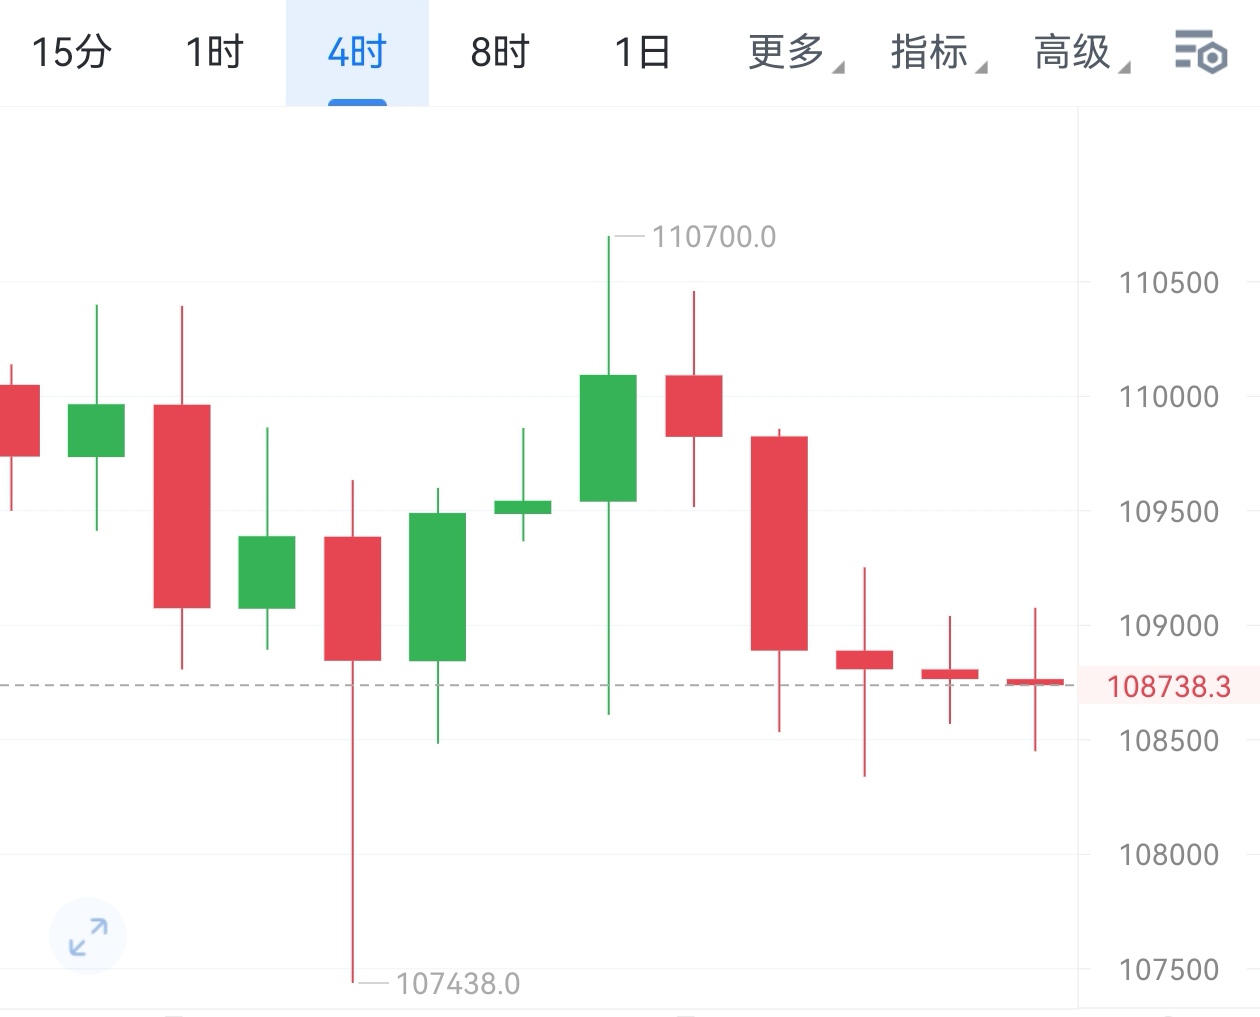
Task: Tap the last red candle on the right
Action: (x=1035, y=681)
